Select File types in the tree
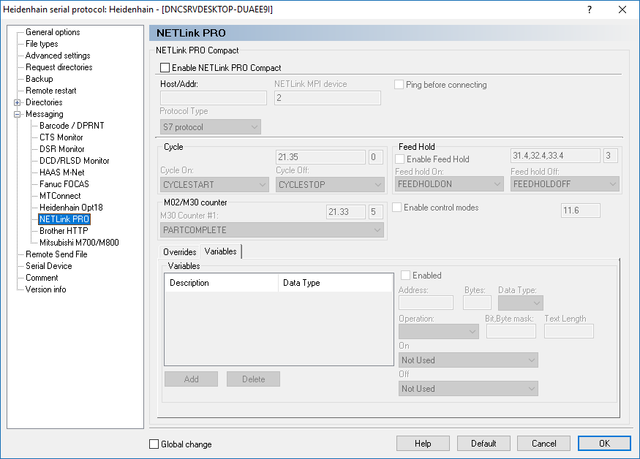This screenshot has height=459, width=640. pyautogui.click(x=42, y=44)
